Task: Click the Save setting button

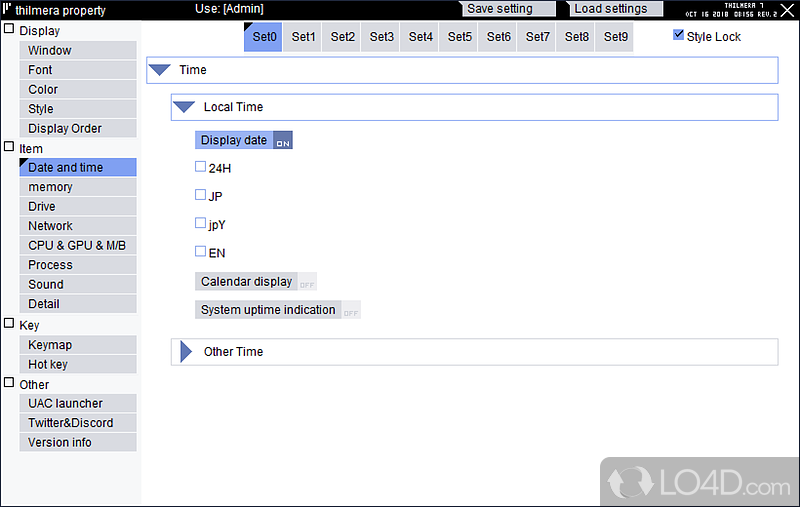Action: (x=508, y=9)
